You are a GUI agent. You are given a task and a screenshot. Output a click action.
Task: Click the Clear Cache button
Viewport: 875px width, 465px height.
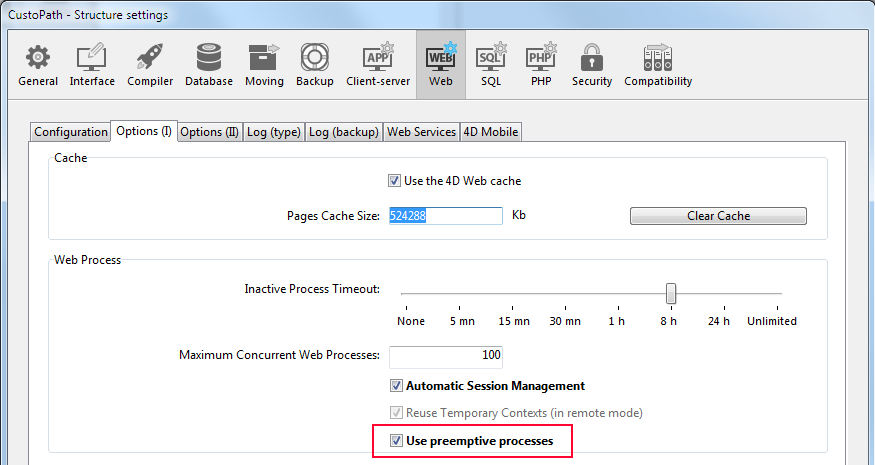[x=718, y=216]
